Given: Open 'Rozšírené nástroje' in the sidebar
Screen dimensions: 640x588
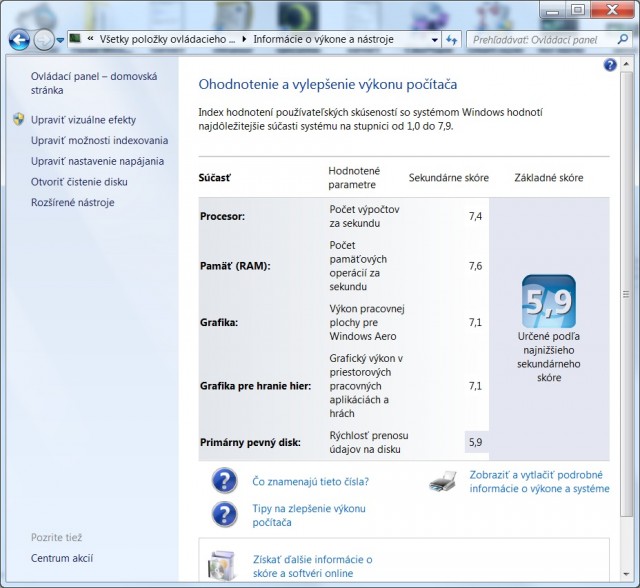Looking at the screenshot, I should [72, 202].
